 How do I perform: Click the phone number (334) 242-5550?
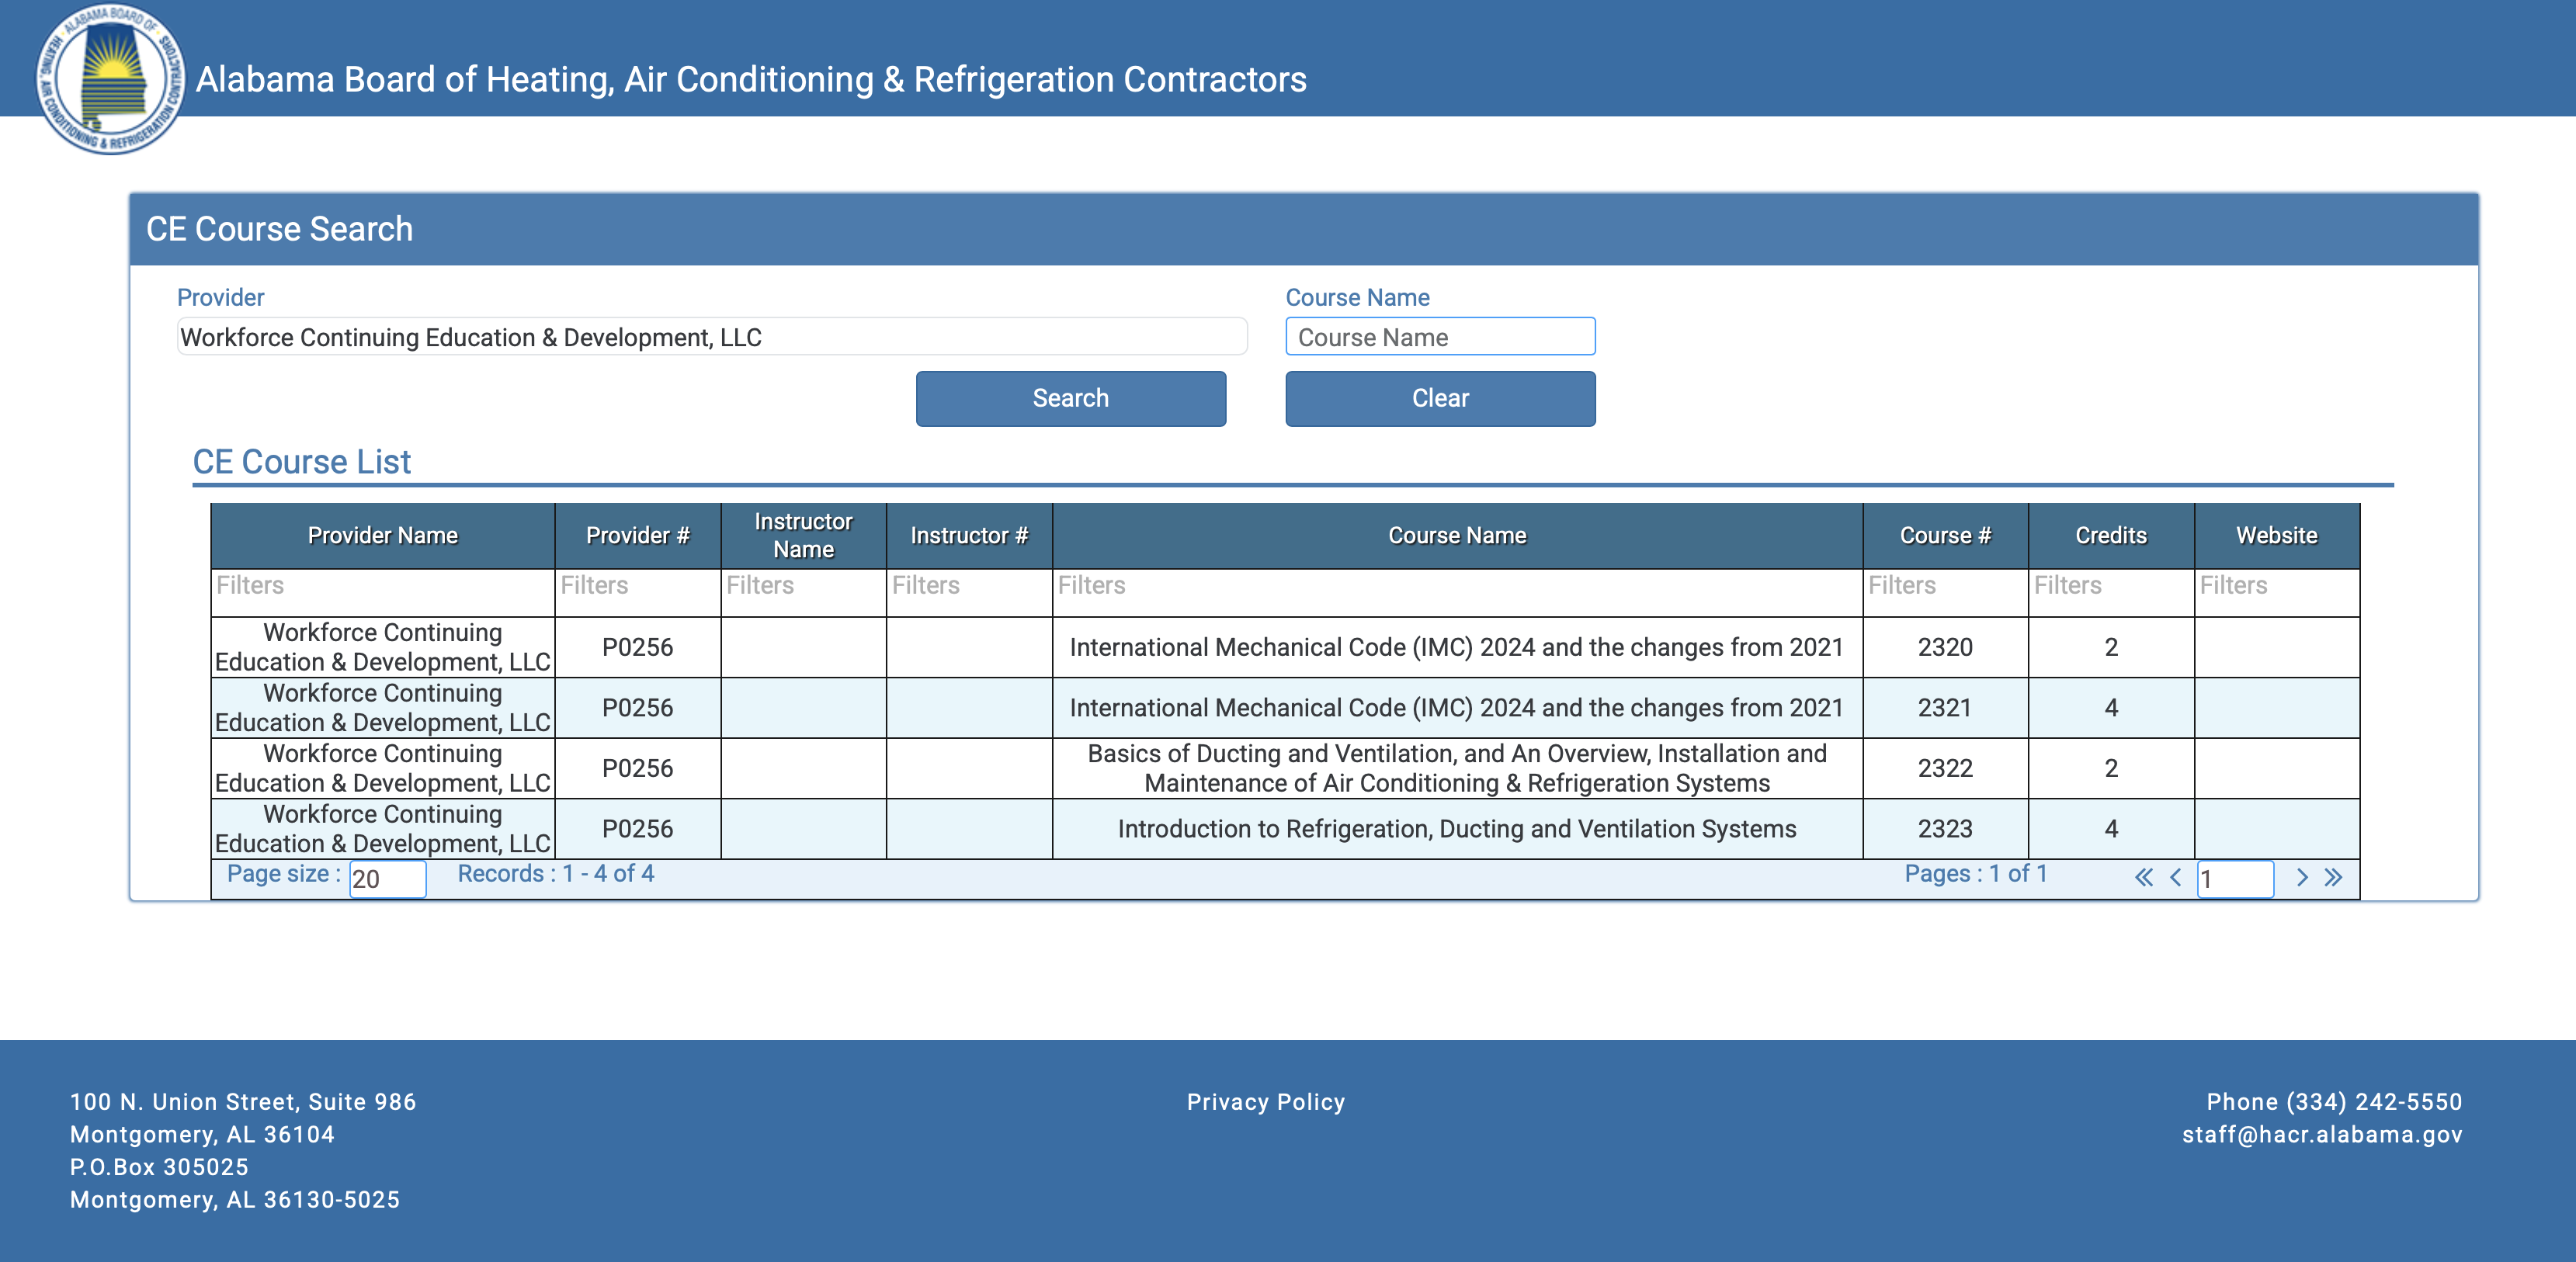(2375, 1102)
